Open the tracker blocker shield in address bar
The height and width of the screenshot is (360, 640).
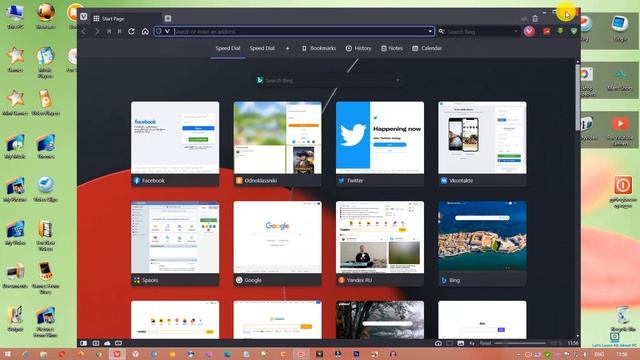click(x=159, y=31)
